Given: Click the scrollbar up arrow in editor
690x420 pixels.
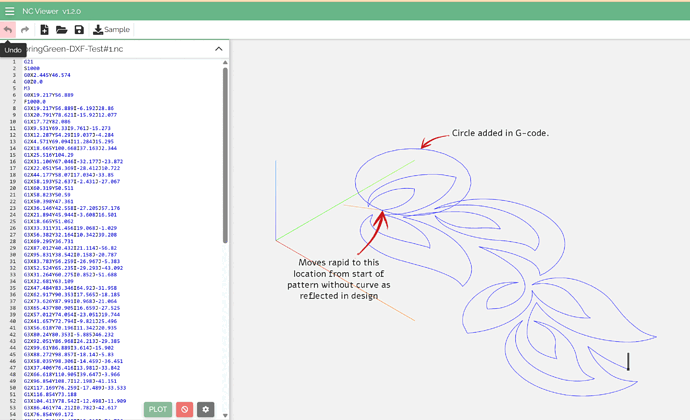Looking at the screenshot, I should click(225, 61).
